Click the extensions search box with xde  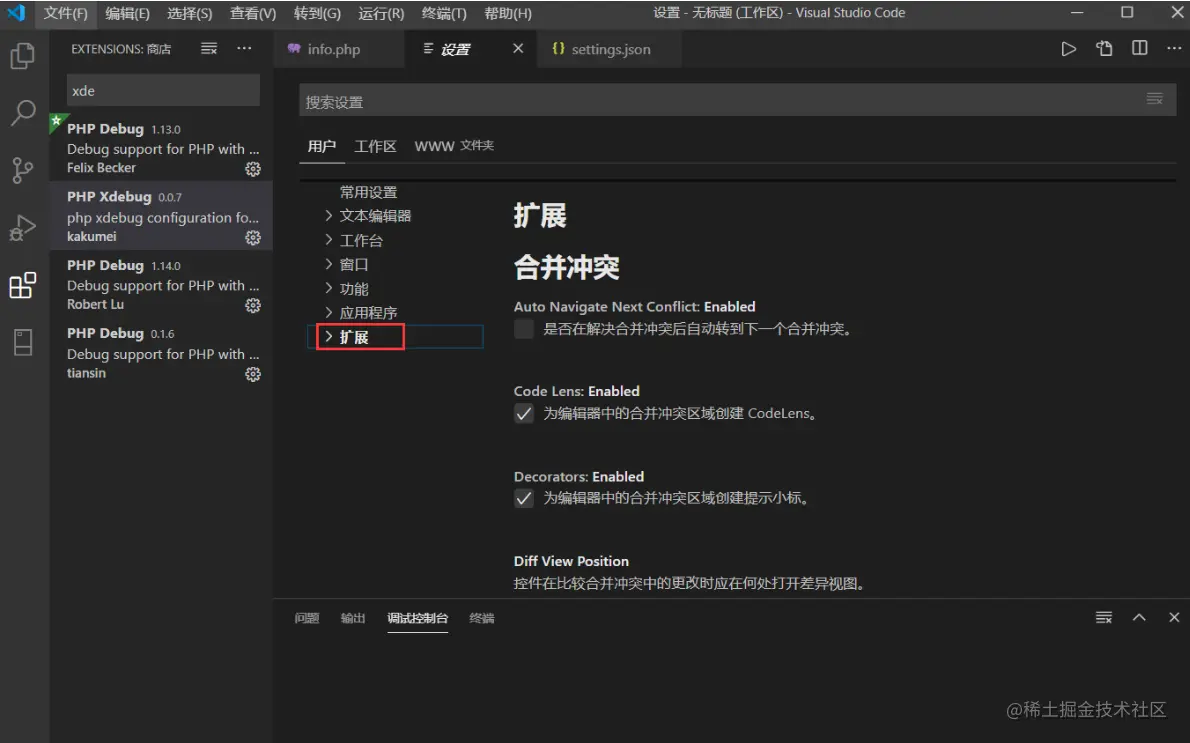pos(163,90)
